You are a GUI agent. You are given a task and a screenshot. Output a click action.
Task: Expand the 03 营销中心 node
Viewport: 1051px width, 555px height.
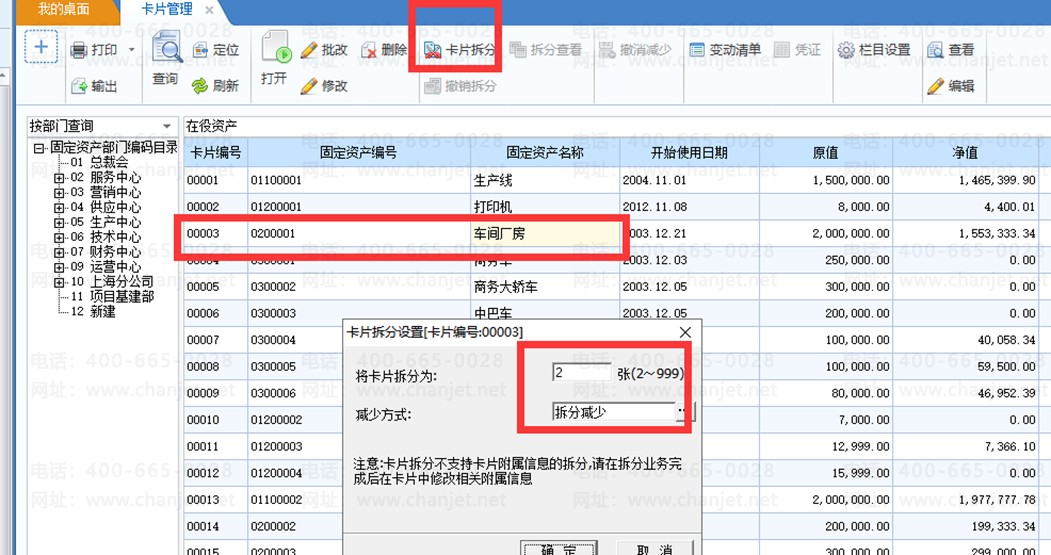[59, 192]
